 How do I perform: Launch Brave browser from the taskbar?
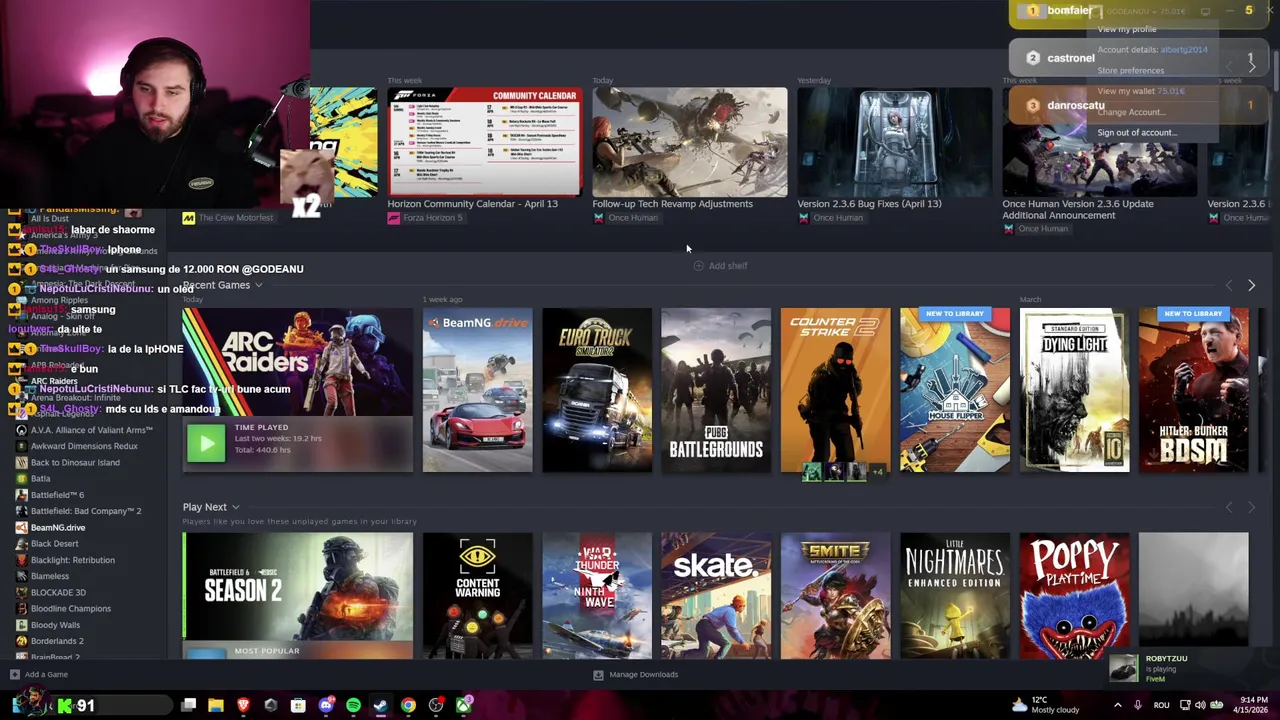pos(243,706)
